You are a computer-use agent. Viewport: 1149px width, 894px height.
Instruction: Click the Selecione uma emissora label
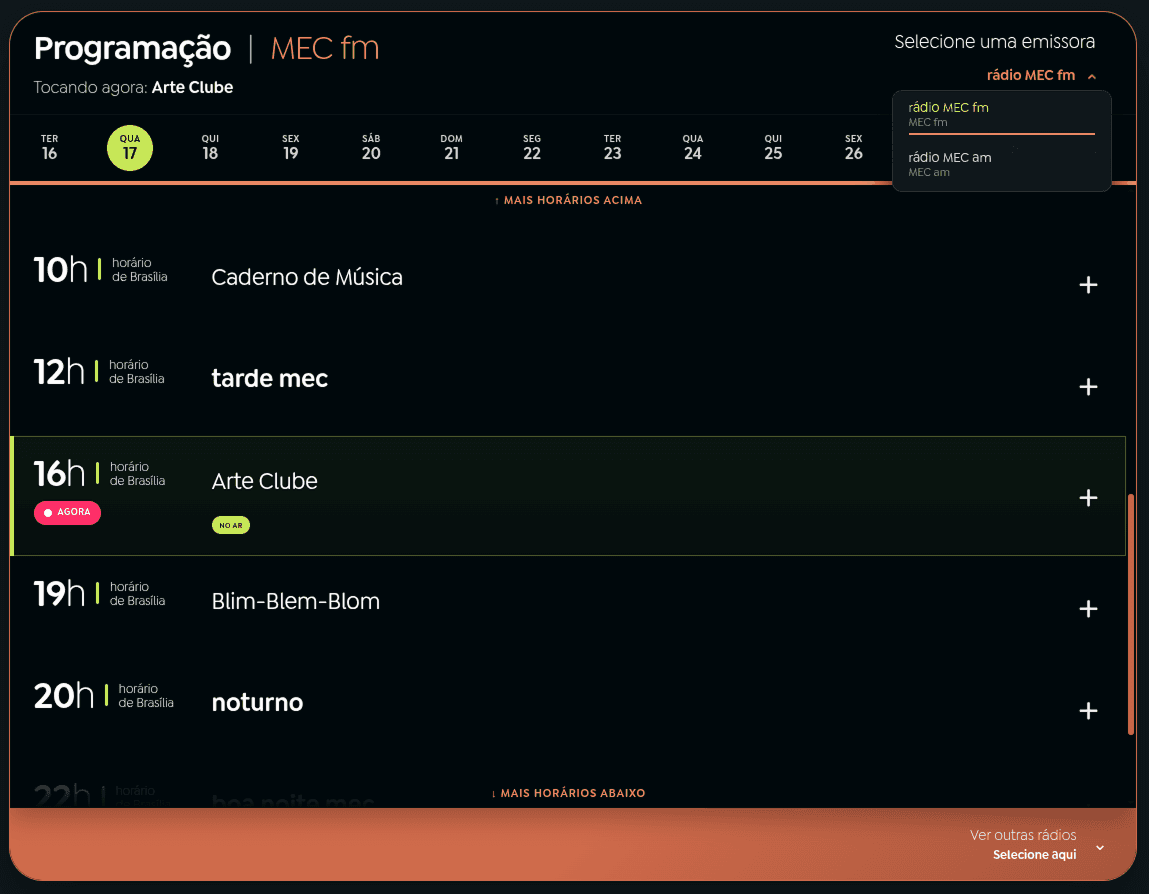[994, 42]
